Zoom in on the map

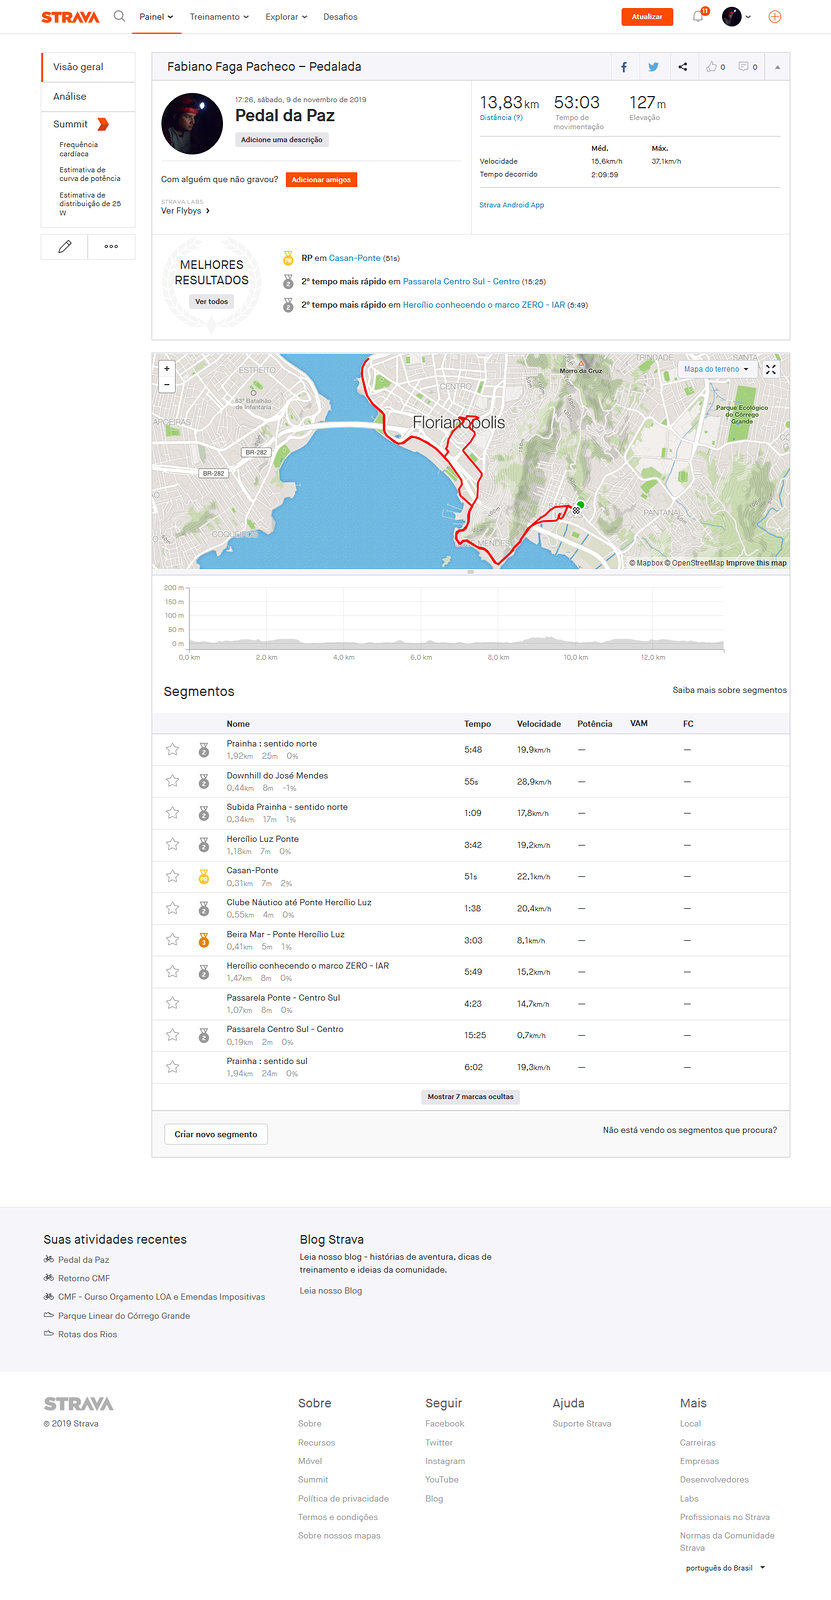(x=167, y=369)
